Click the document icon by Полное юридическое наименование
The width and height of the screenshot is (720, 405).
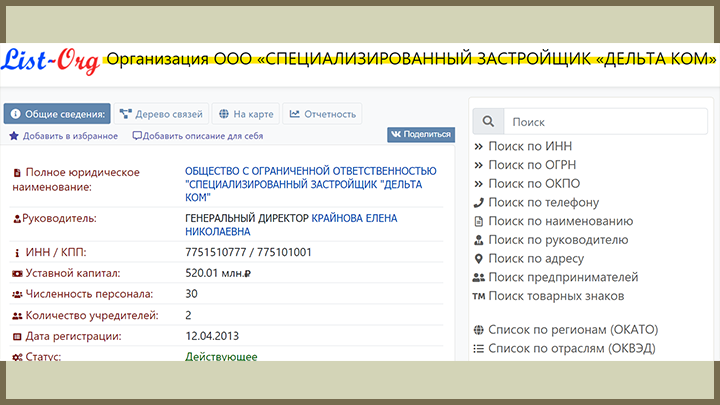pyautogui.click(x=17, y=173)
